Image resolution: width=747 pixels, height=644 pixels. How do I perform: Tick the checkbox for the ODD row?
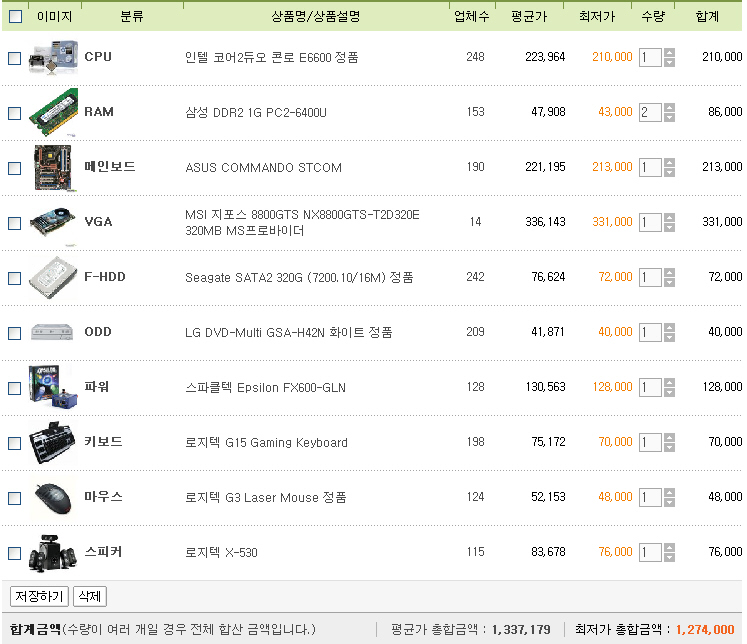click(x=15, y=333)
